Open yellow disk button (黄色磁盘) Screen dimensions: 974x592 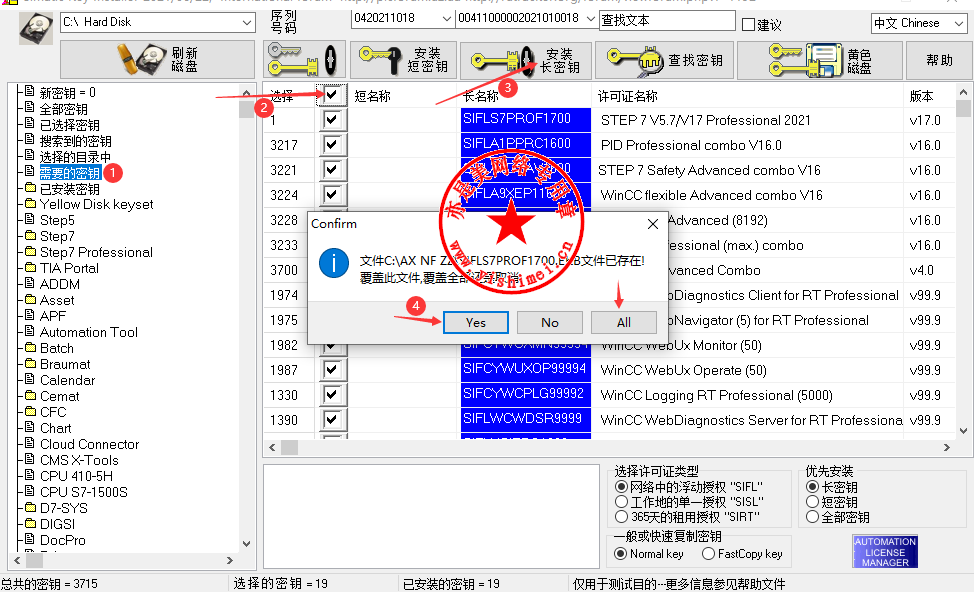click(819, 60)
